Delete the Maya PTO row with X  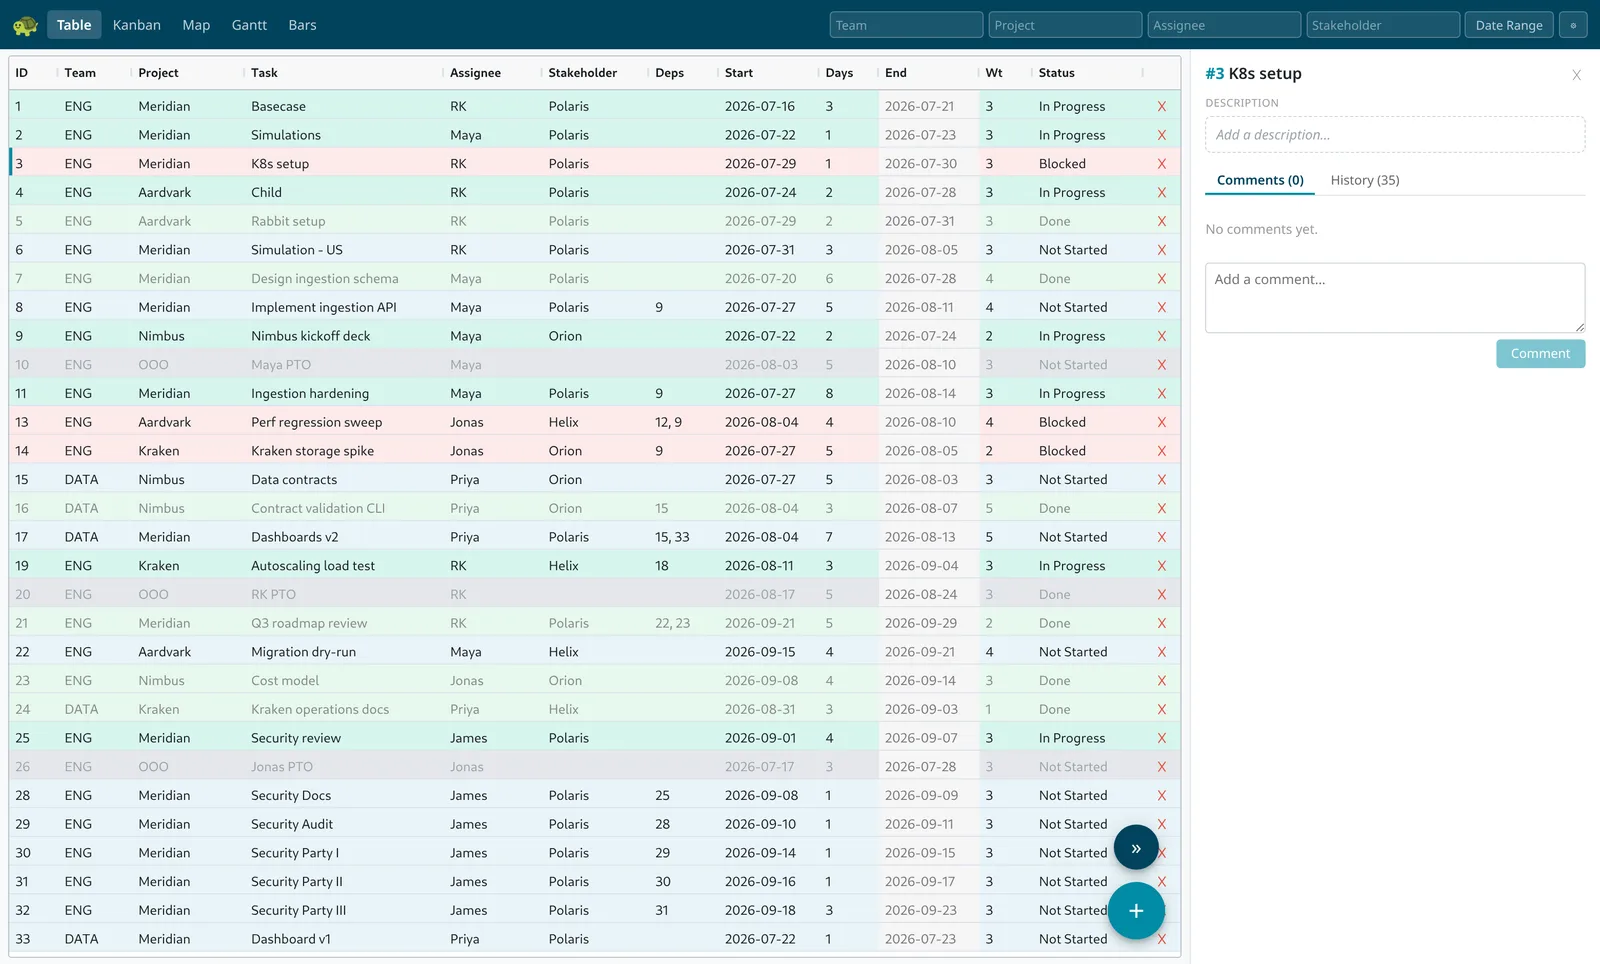pyautogui.click(x=1161, y=365)
